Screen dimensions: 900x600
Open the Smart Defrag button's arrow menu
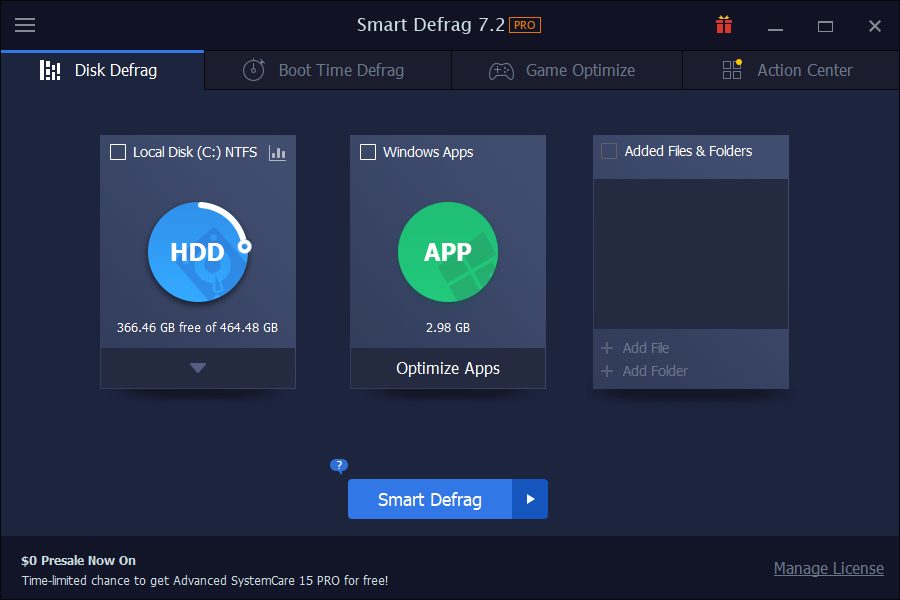coord(530,499)
